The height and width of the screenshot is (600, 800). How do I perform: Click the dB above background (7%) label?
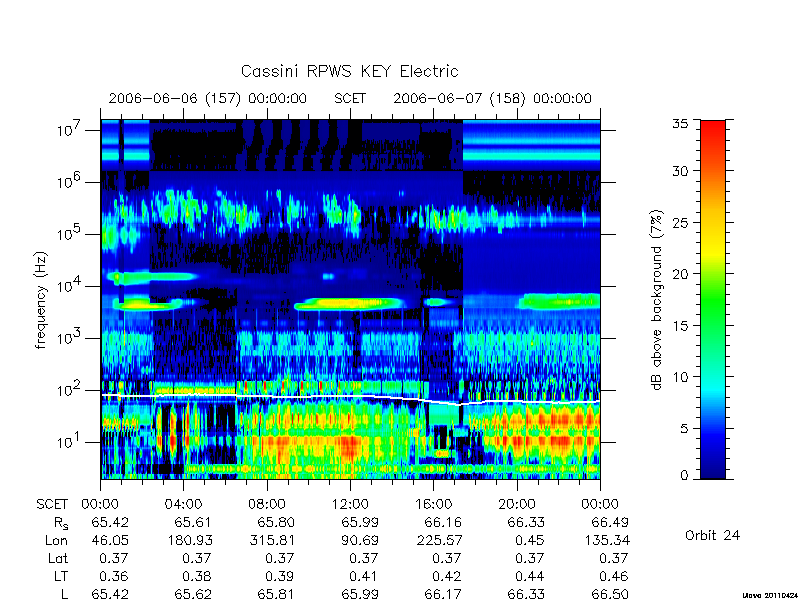coord(658,300)
